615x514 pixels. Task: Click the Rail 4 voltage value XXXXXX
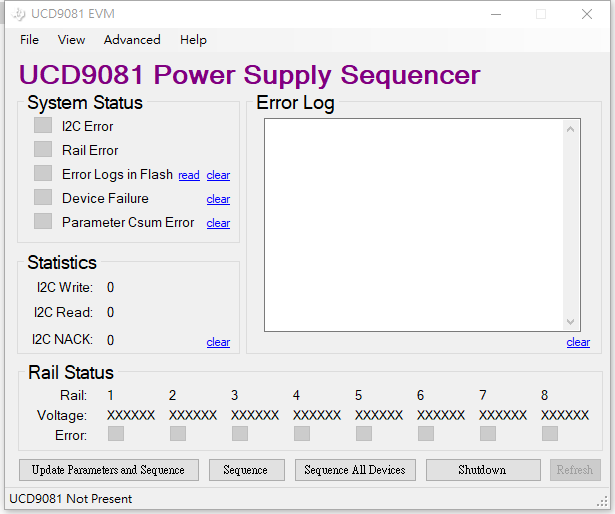pos(317,415)
